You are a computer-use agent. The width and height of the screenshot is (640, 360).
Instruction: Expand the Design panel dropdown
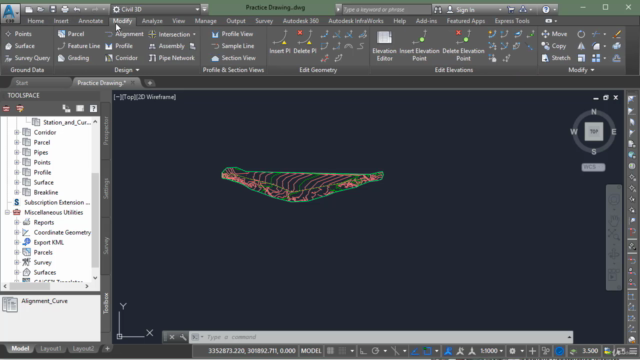[127, 70]
